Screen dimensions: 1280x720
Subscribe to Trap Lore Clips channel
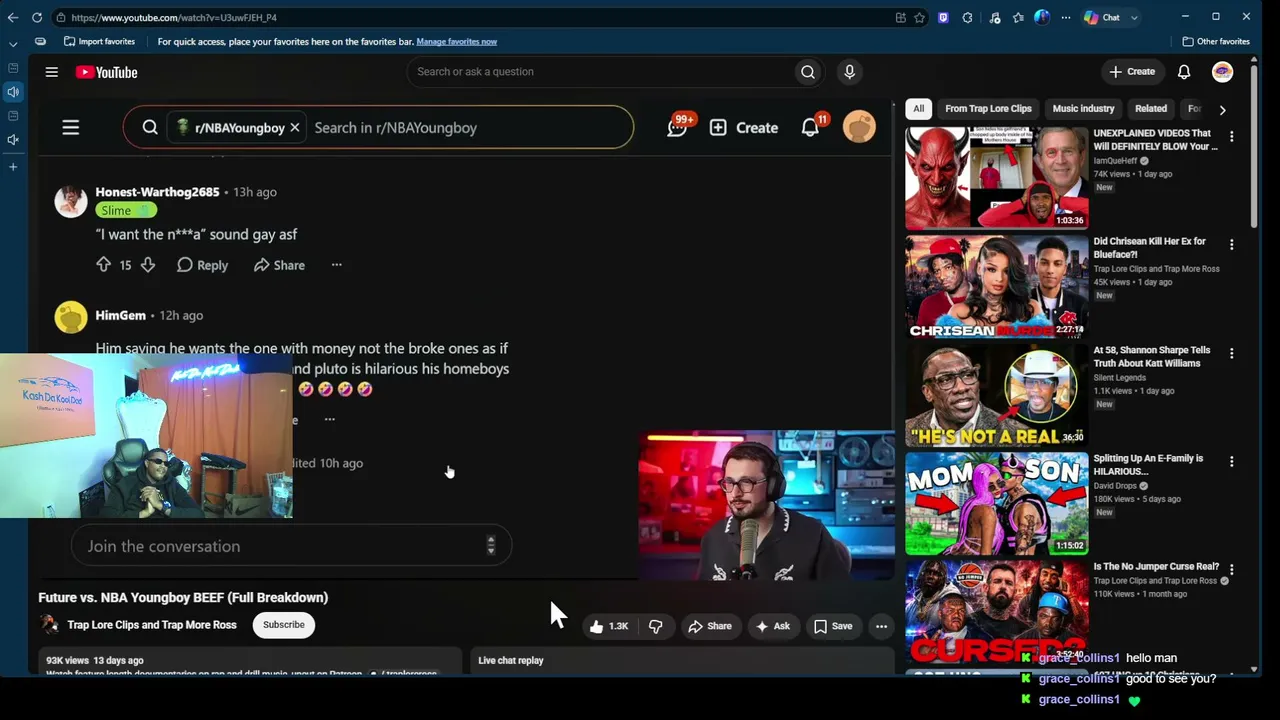pos(284,625)
